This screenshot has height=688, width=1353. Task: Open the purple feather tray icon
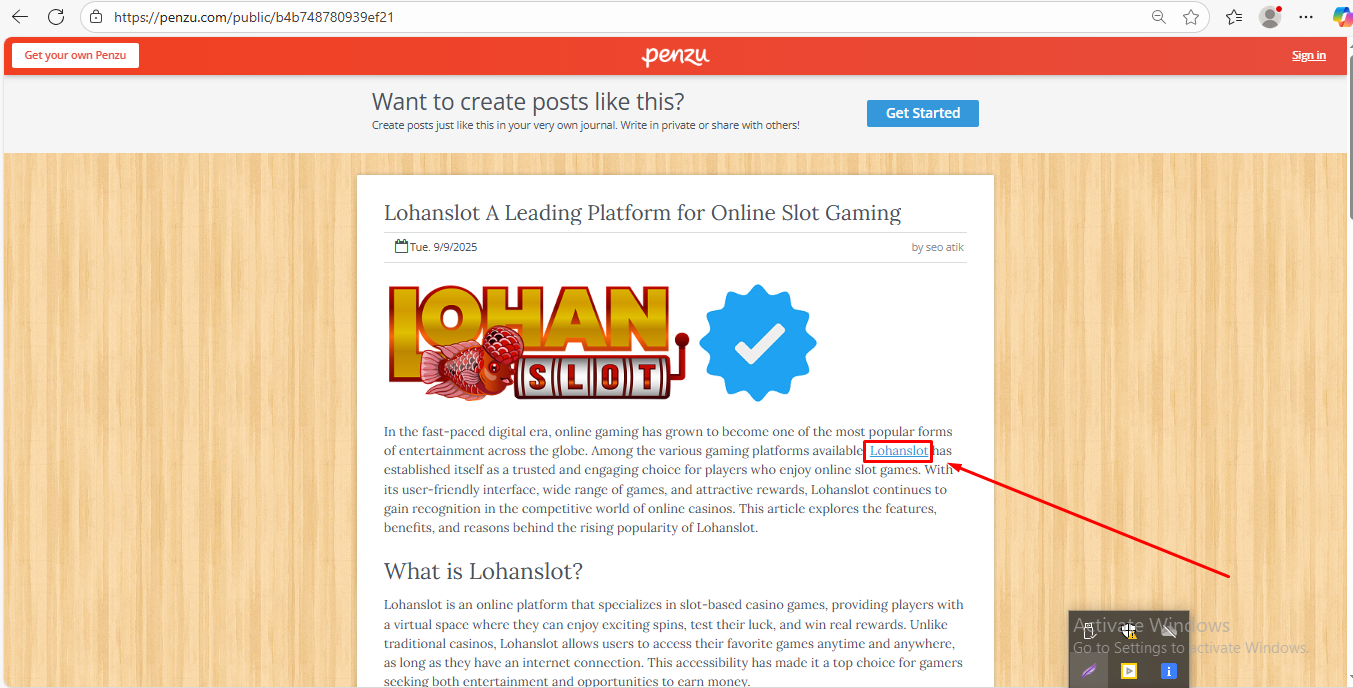(x=1090, y=671)
